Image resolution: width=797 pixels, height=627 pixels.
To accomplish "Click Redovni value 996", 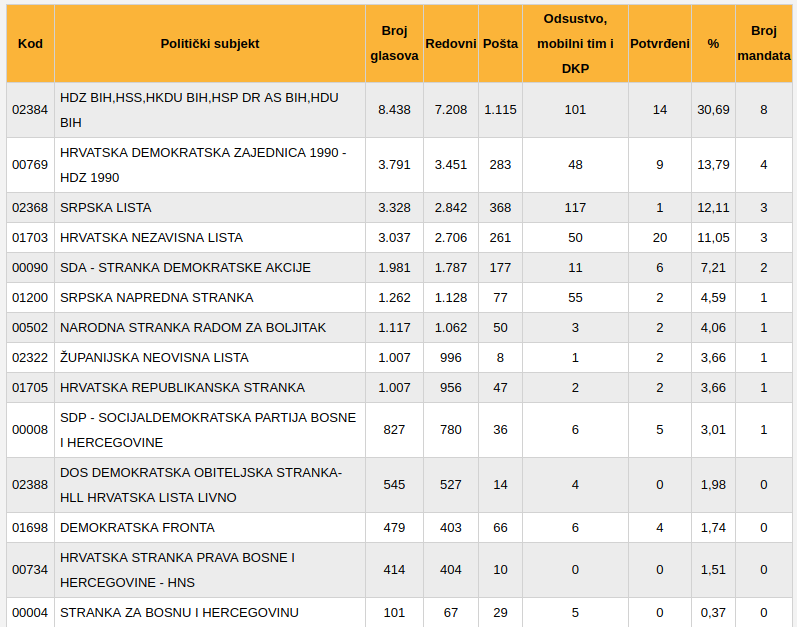I will pos(450,357).
